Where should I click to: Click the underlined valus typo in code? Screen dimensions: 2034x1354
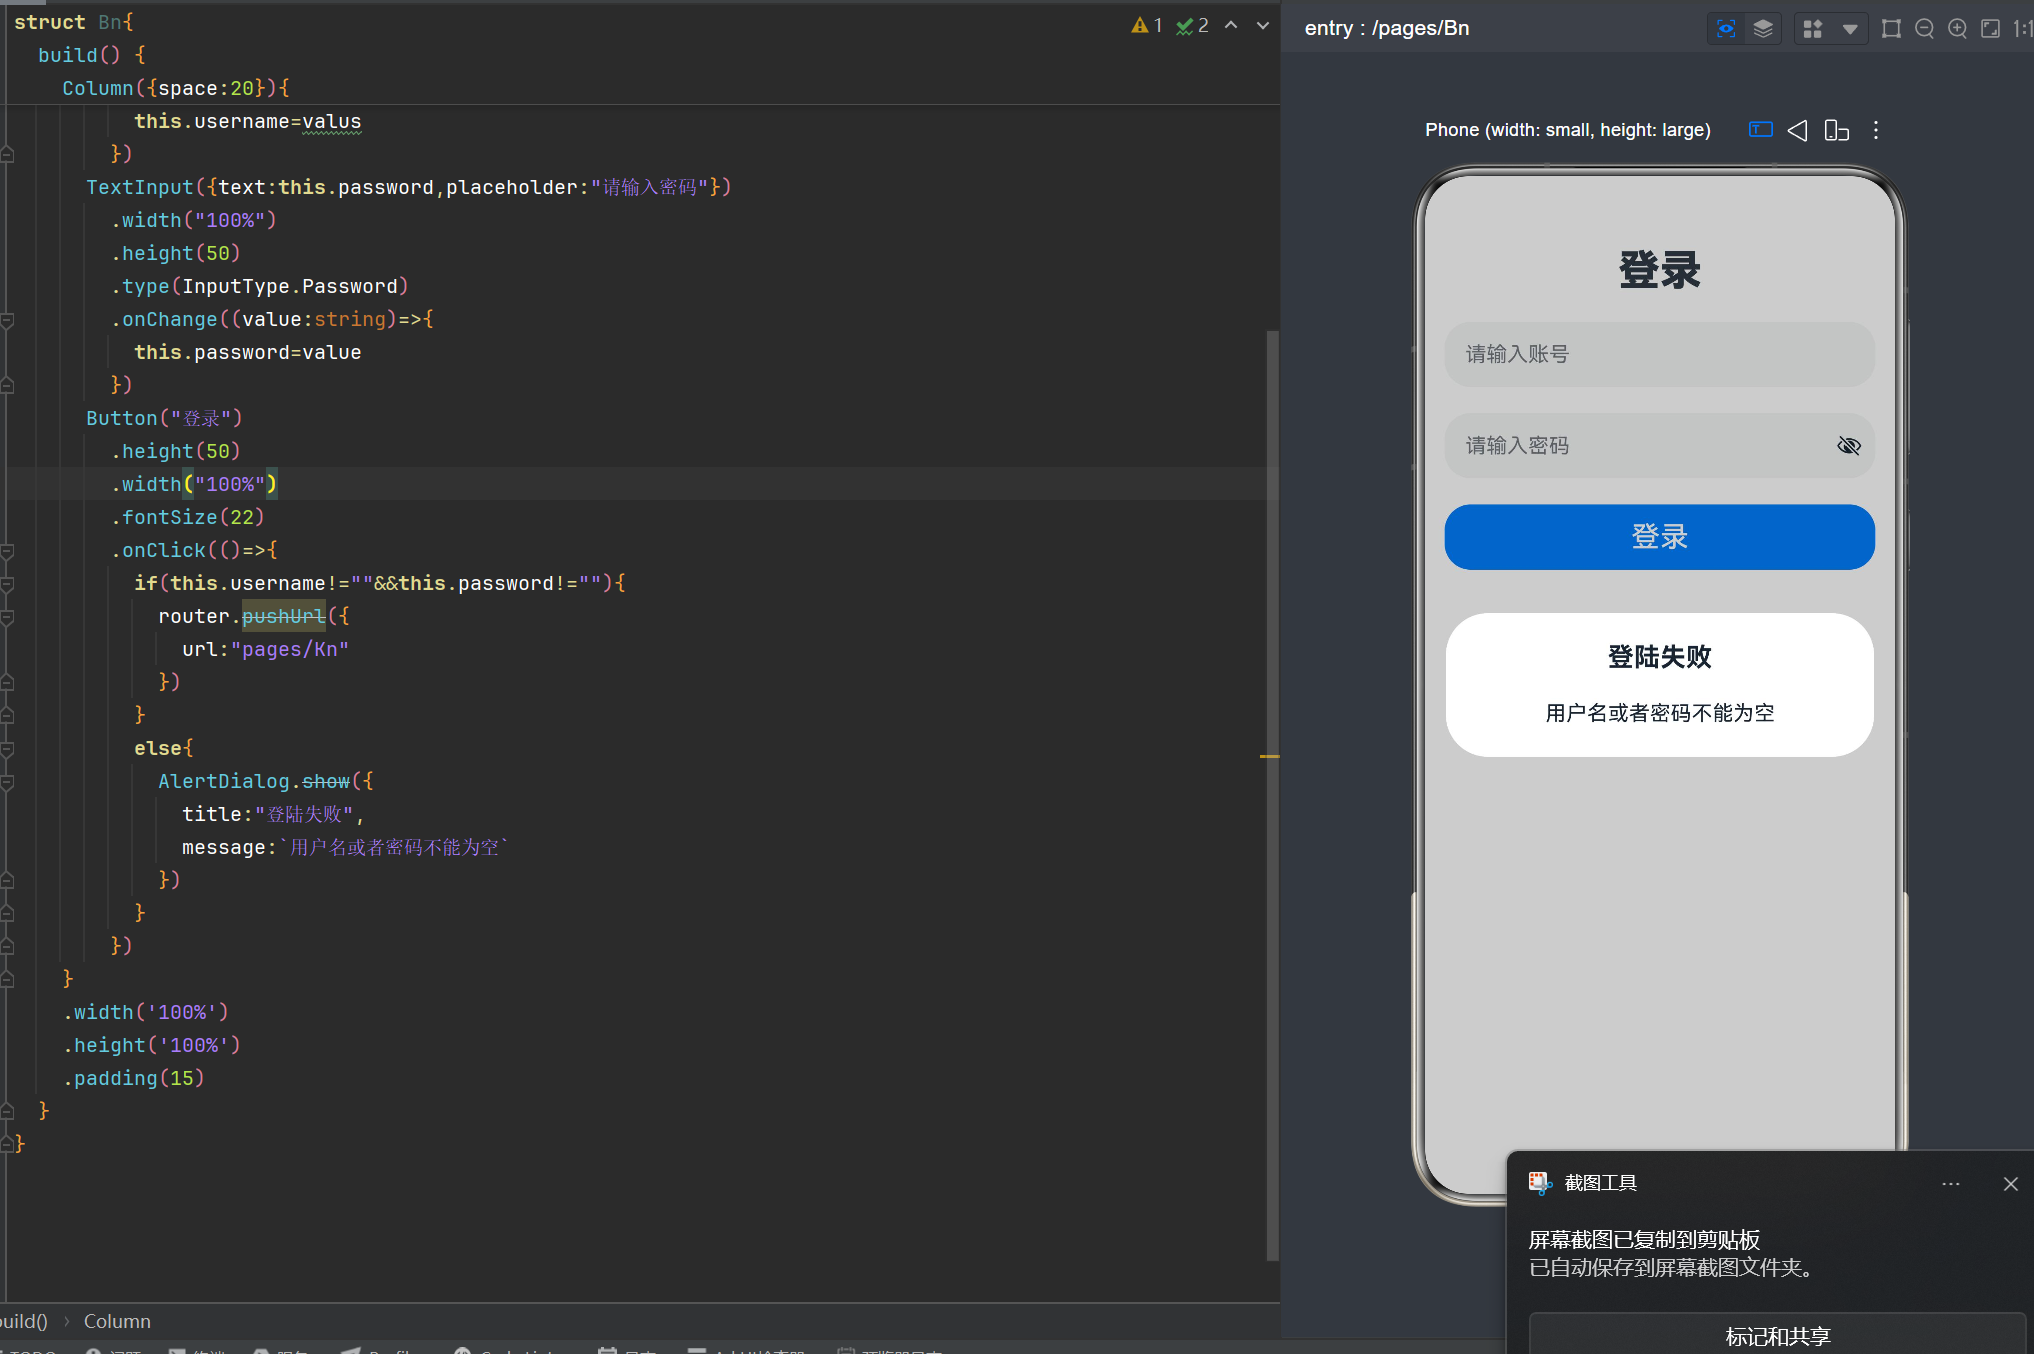[332, 121]
